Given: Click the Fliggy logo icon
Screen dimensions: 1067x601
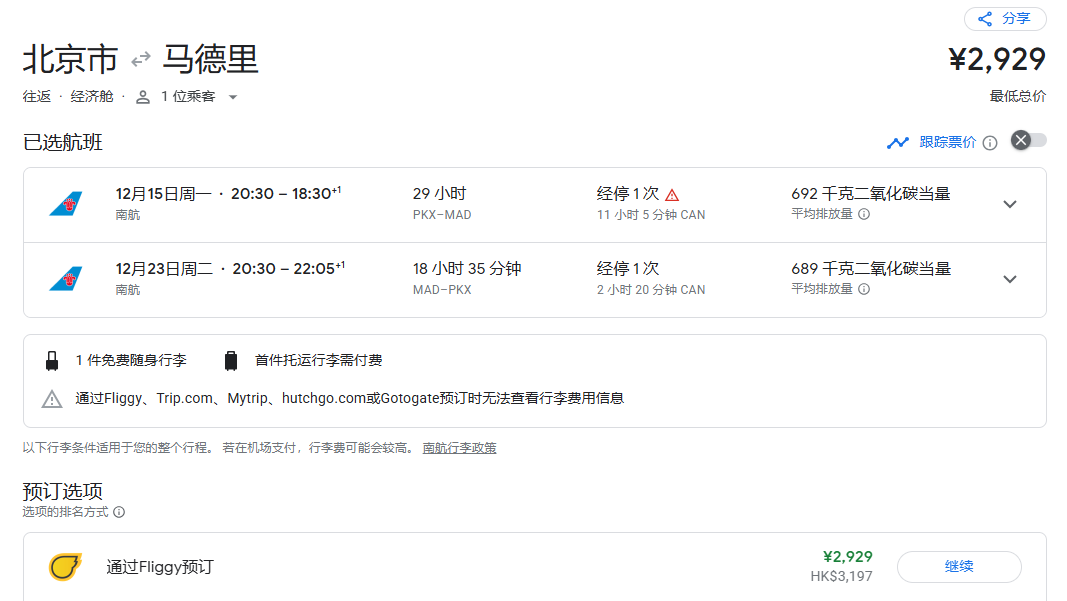Looking at the screenshot, I should click(x=65, y=566).
